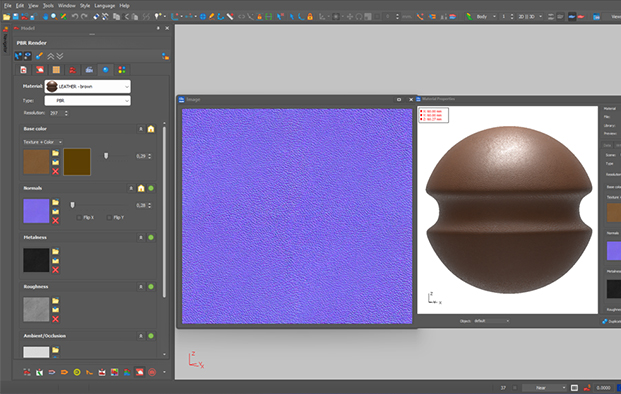Switch to the orange grid texture tab
This screenshot has width=621, height=394.
56,70
